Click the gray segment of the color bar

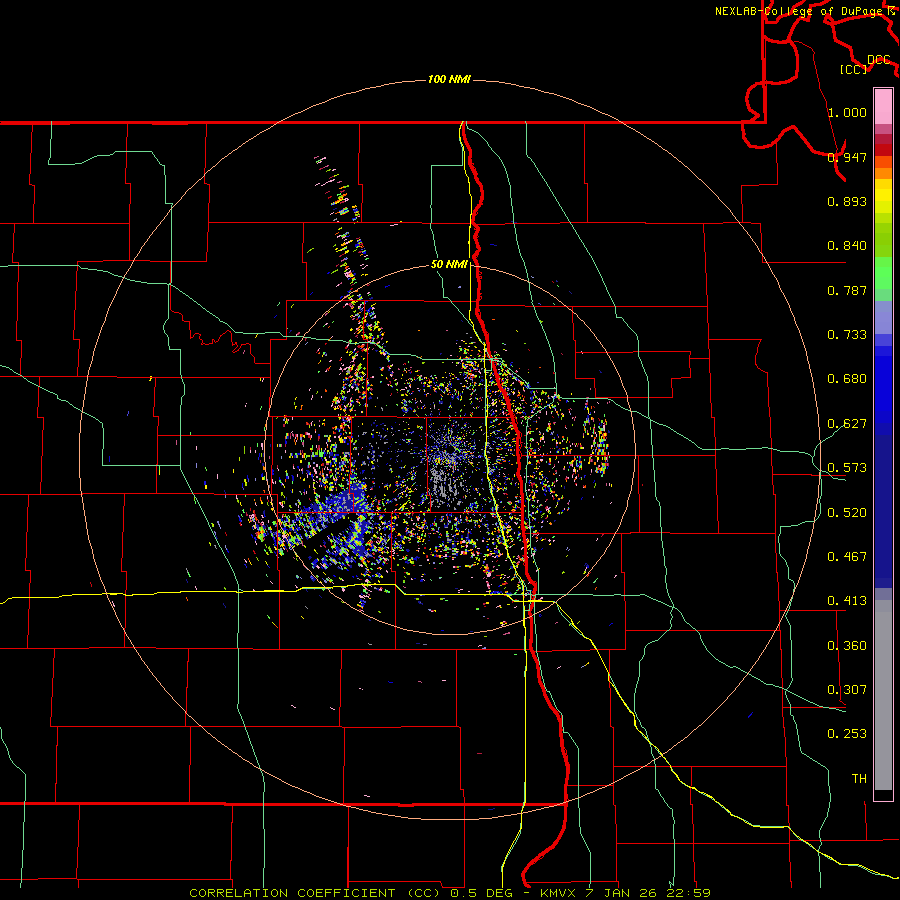click(883, 695)
